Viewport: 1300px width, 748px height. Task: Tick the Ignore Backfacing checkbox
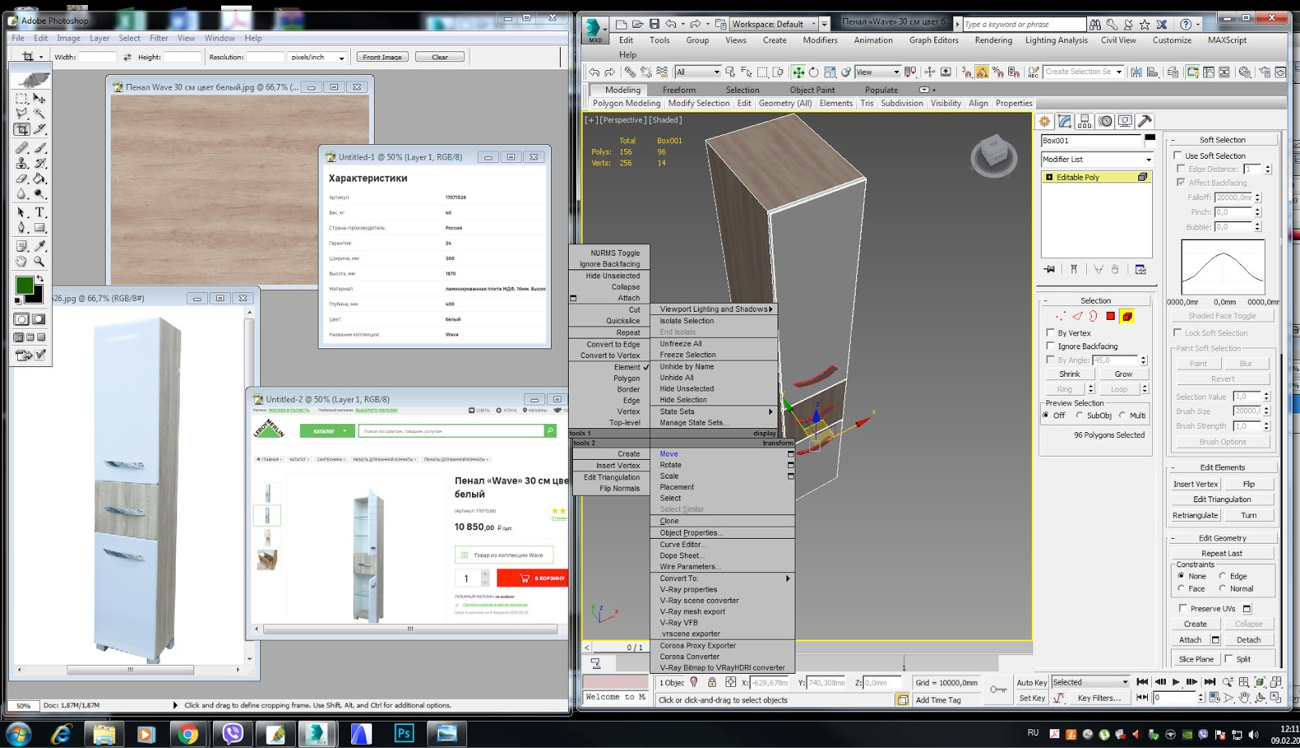click(1051, 346)
